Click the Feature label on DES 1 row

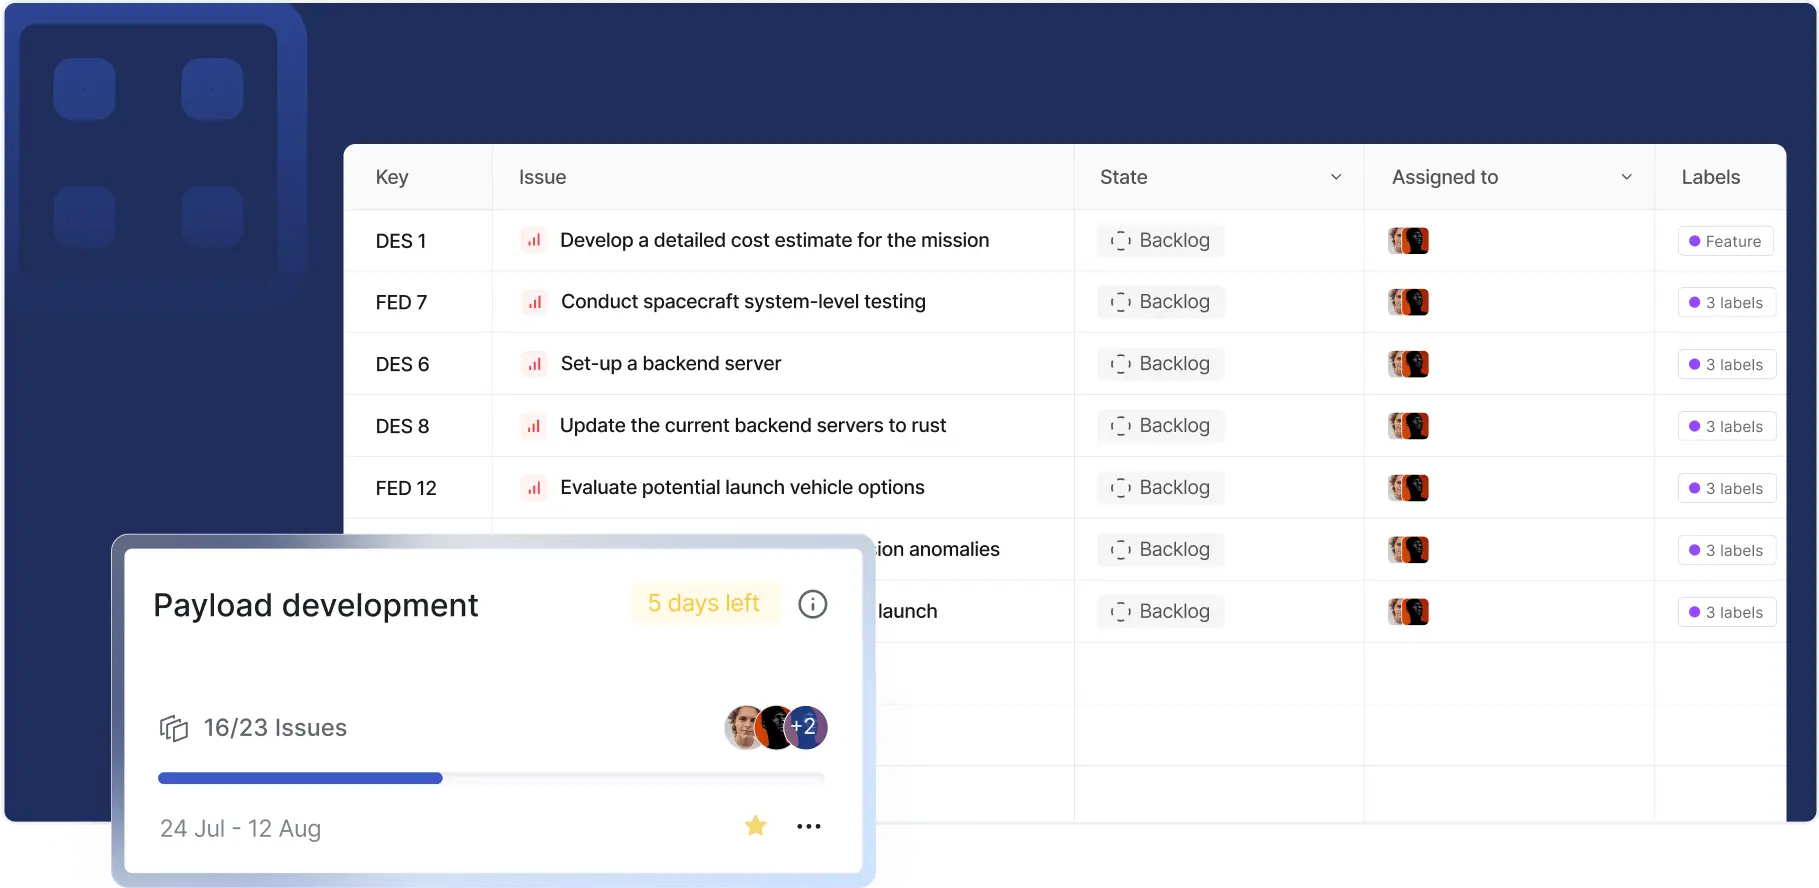pos(1725,241)
